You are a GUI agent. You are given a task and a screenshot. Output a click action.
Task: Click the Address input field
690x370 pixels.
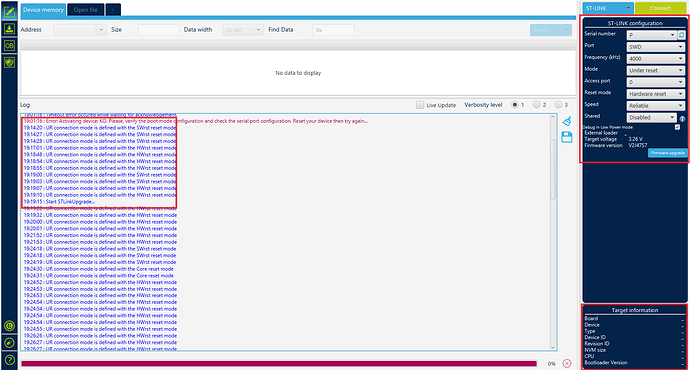(75, 30)
